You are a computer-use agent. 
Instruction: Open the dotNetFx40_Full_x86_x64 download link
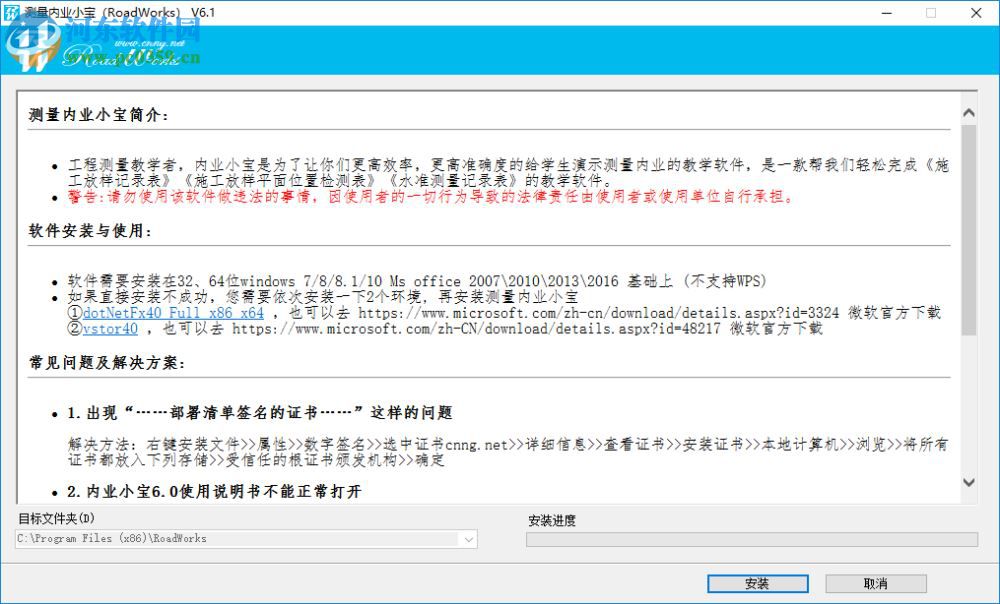pyautogui.click(x=173, y=313)
